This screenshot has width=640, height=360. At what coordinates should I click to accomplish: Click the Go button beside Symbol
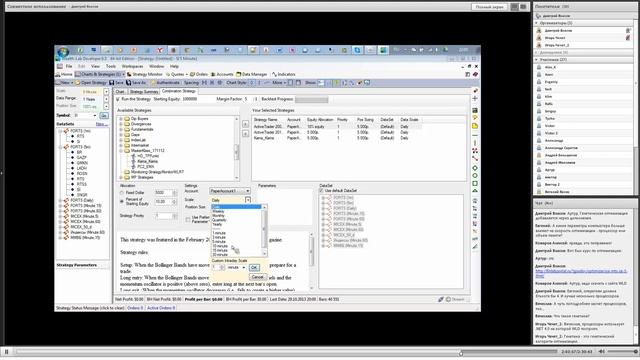coord(104,116)
